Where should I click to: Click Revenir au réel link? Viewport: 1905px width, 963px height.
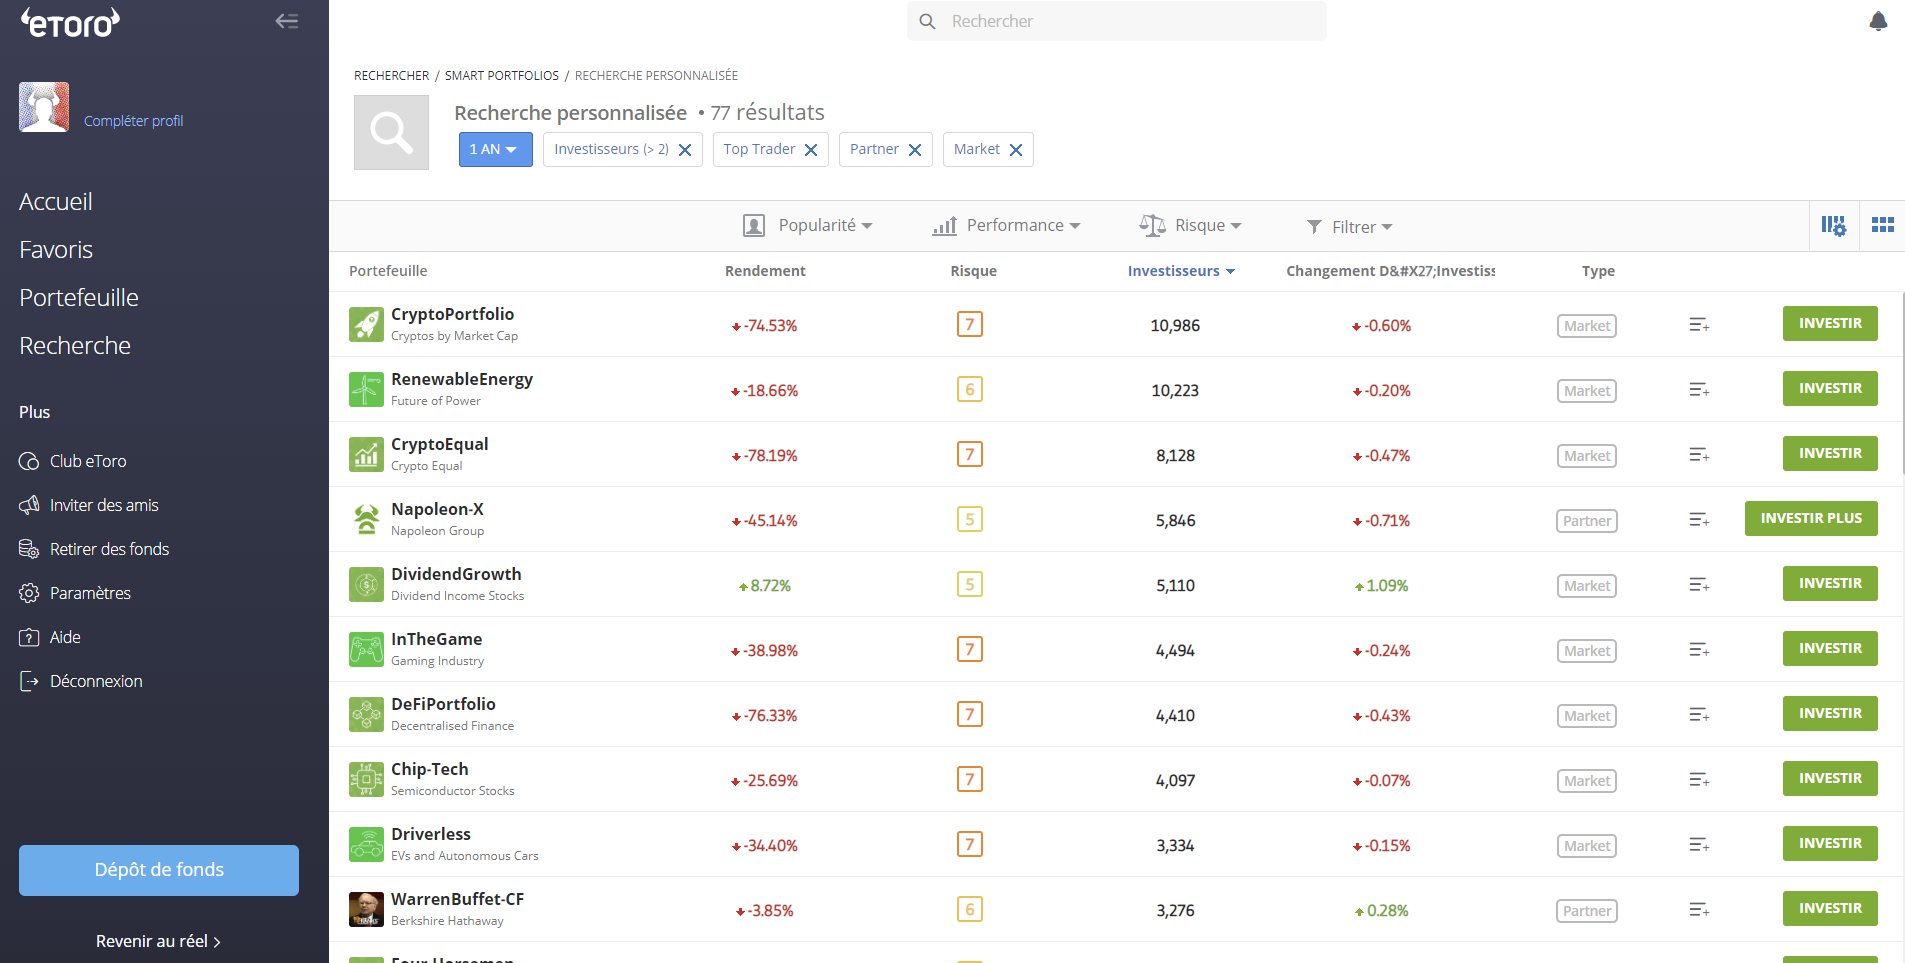[x=158, y=941]
